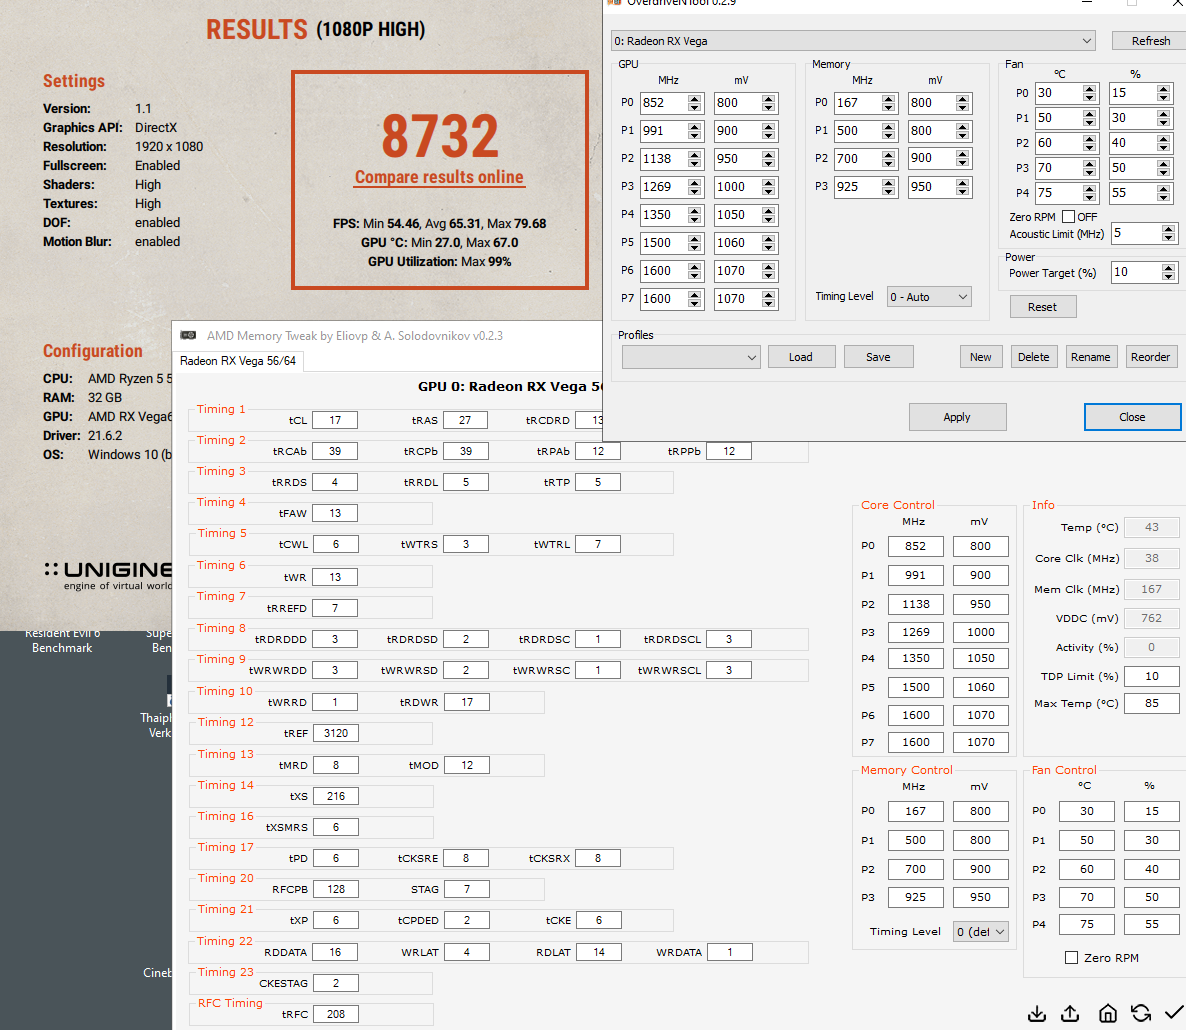Select the Radeon RX Vega 56/64 tab
The width and height of the screenshot is (1186, 1030).
click(x=238, y=361)
